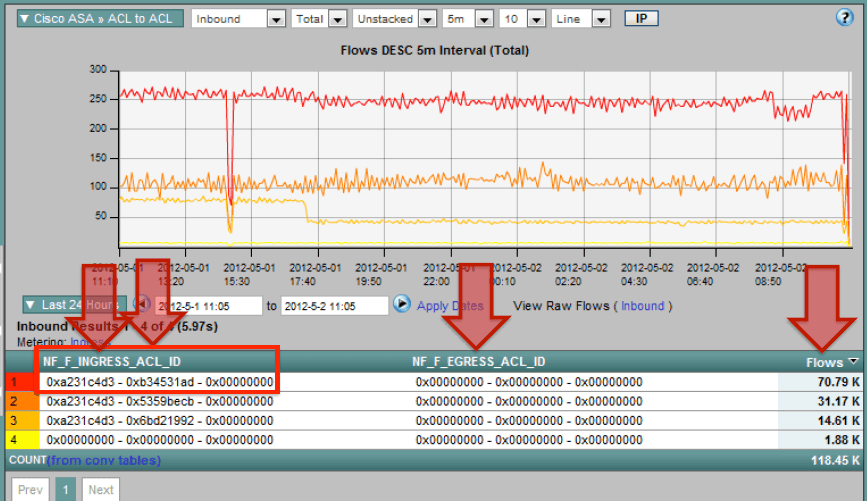The width and height of the screenshot is (868, 501).
Task: Open the 5m interval dropdown
Action: point(468,19)
